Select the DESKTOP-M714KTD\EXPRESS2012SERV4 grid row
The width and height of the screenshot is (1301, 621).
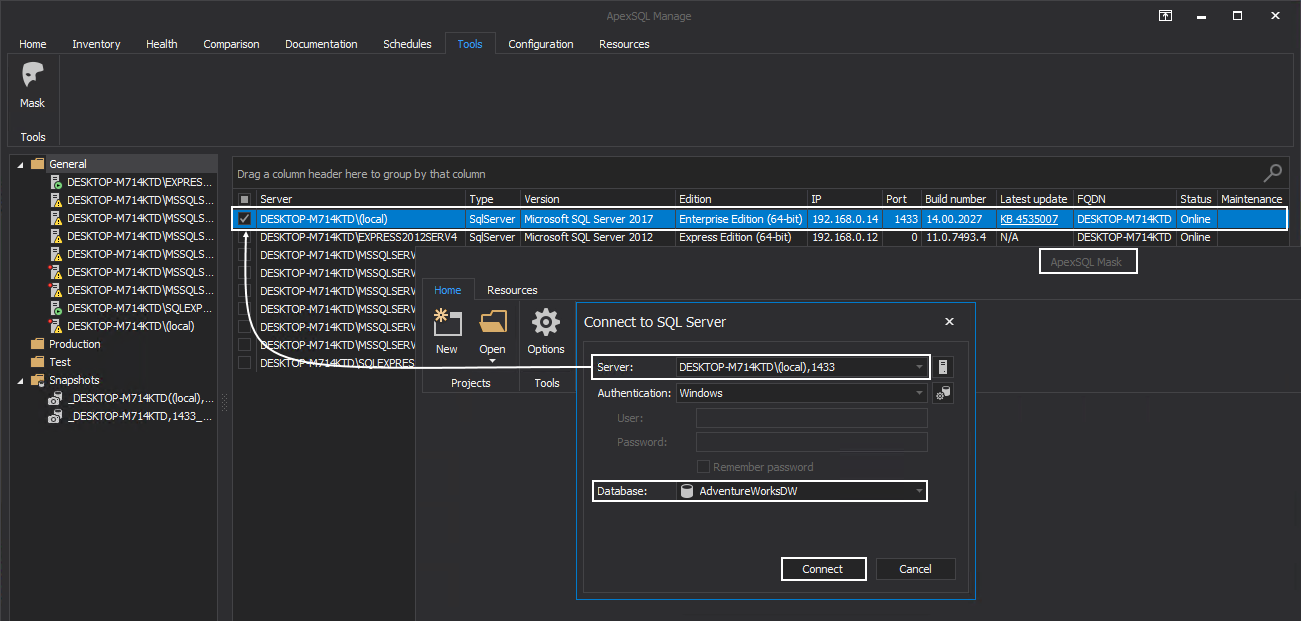tap(760, 237)
